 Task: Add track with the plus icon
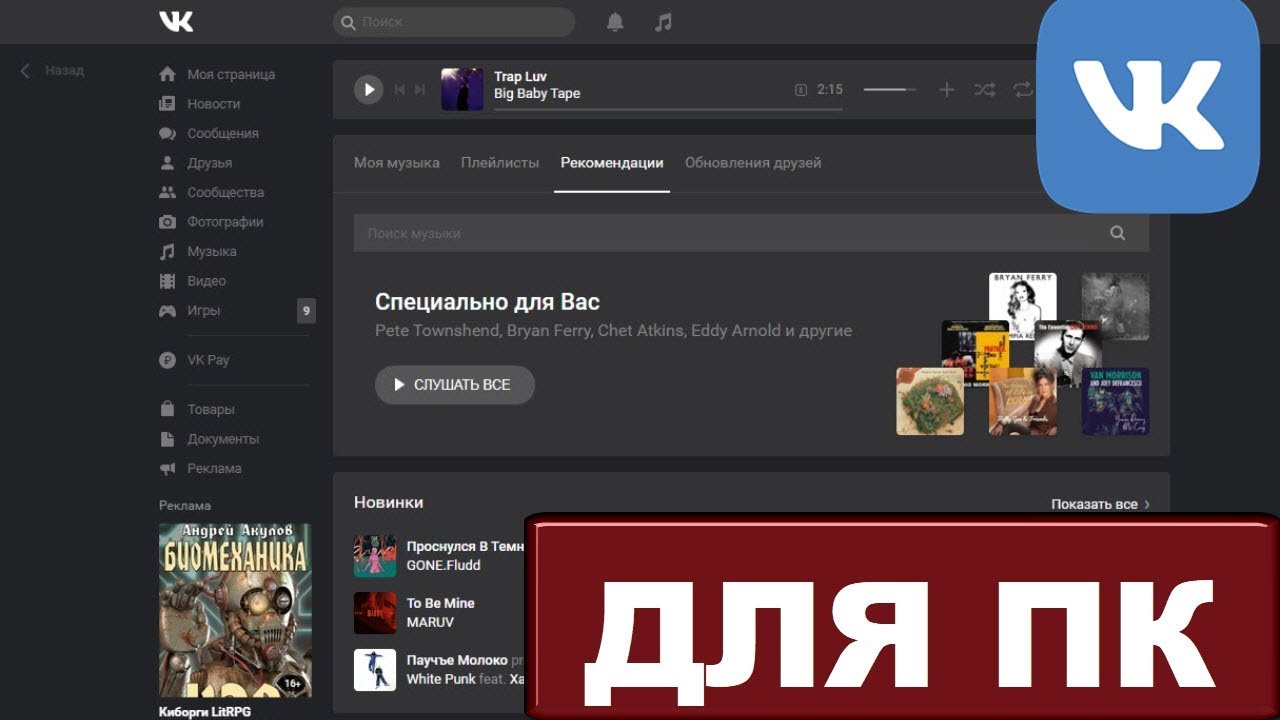[x=947, y=90]
